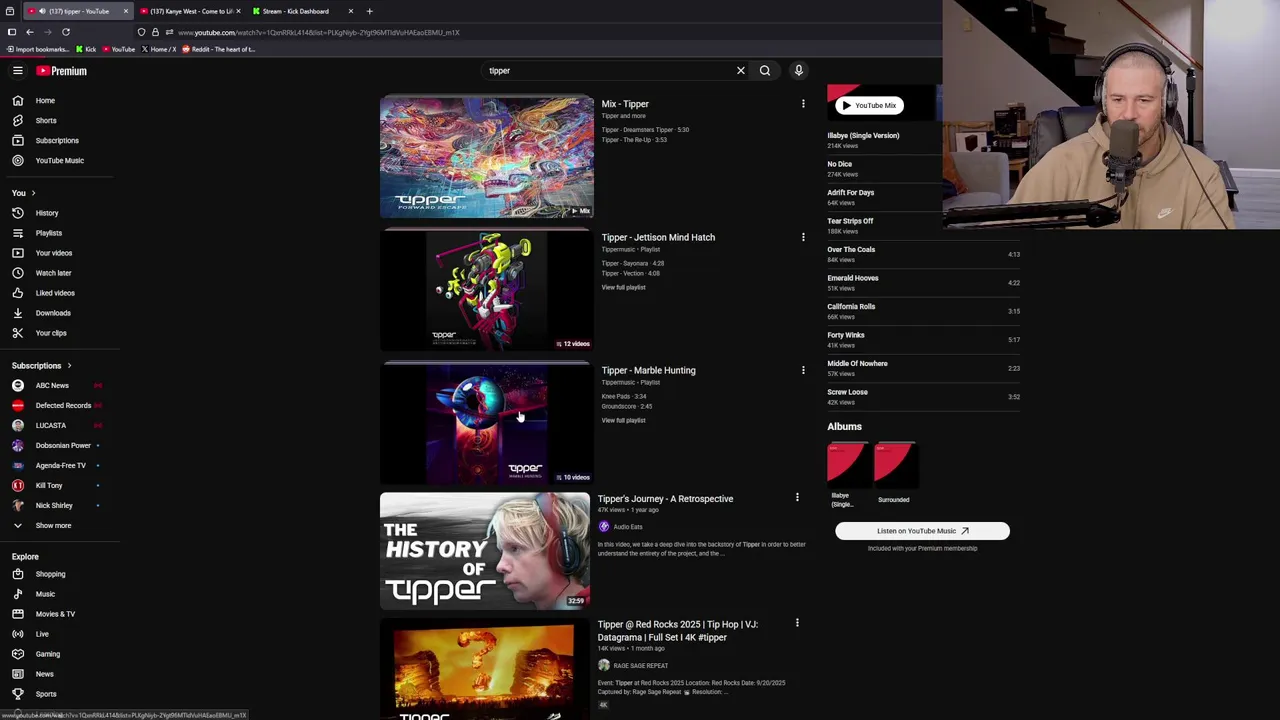This screenshot has height=720, width=1280.
Task: Open more options for 'Marble Hunting'
Action: pos(803,370)
